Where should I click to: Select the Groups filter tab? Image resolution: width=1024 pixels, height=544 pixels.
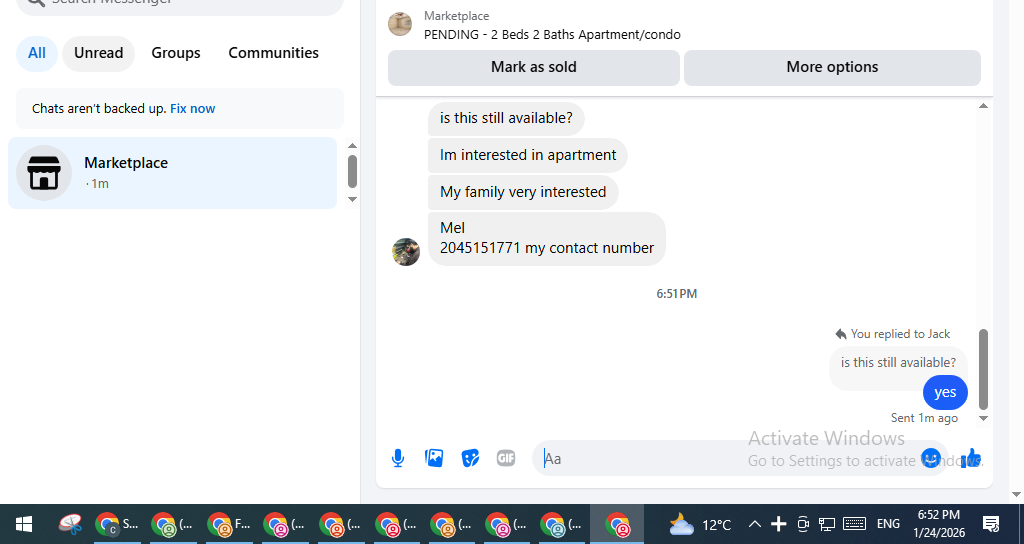coord(176,53)
